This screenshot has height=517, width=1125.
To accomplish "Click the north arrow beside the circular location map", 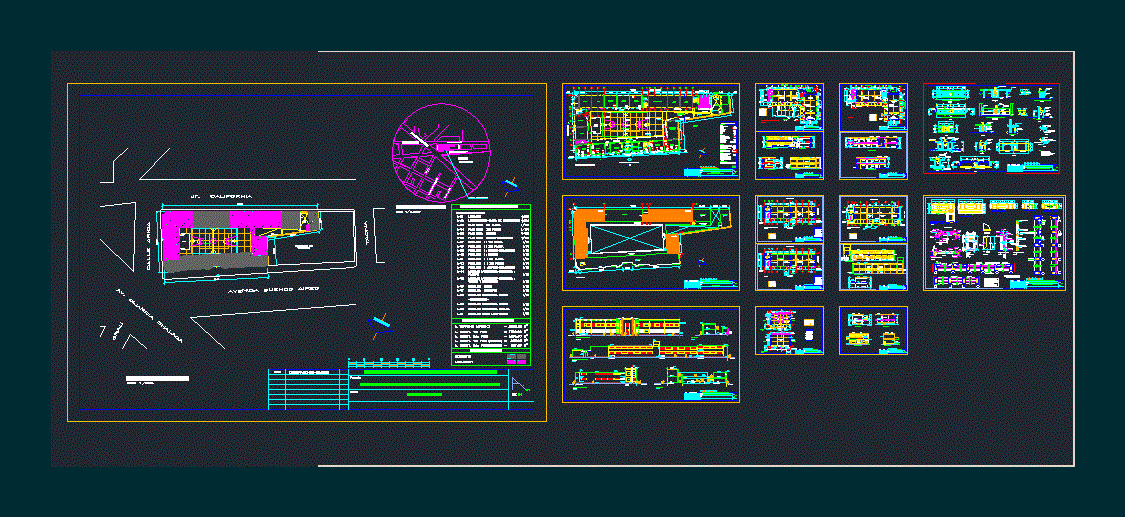I will click(x=512, y=184).
